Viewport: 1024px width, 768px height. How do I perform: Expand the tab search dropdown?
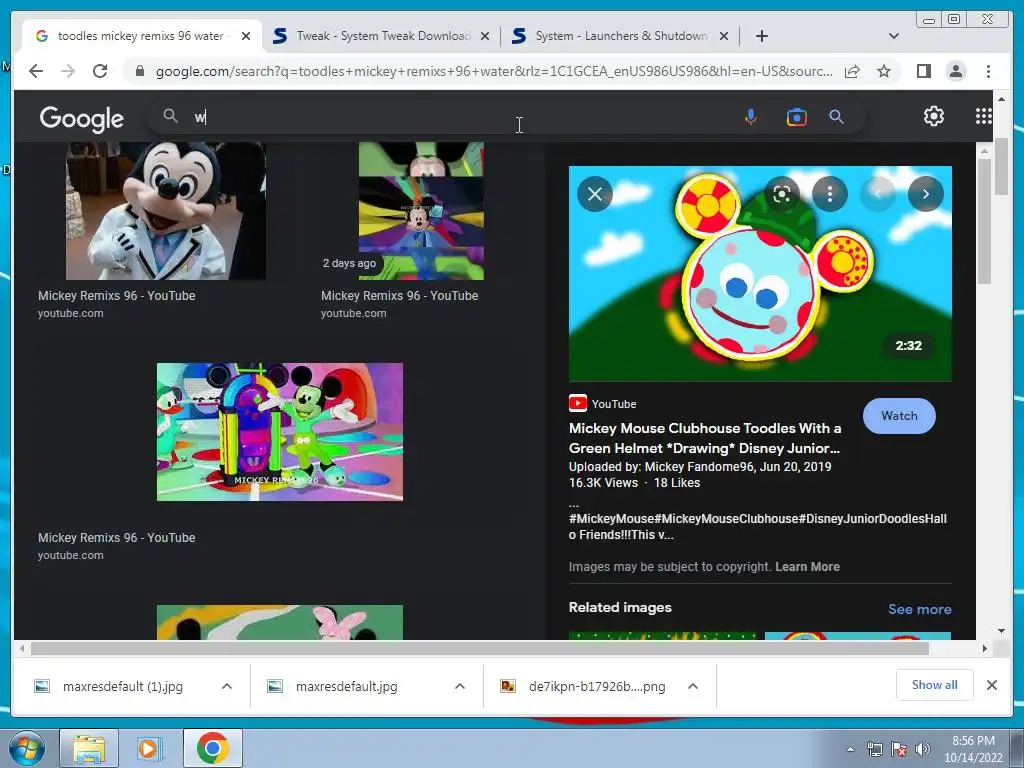894,36
